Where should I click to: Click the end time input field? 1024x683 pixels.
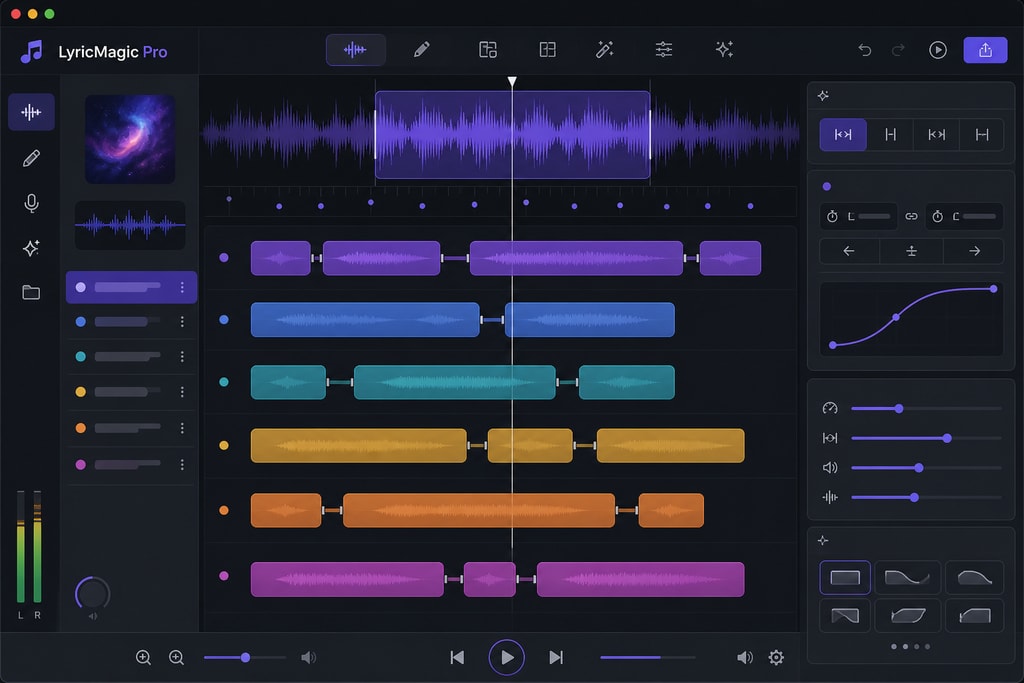pos(965,216)
